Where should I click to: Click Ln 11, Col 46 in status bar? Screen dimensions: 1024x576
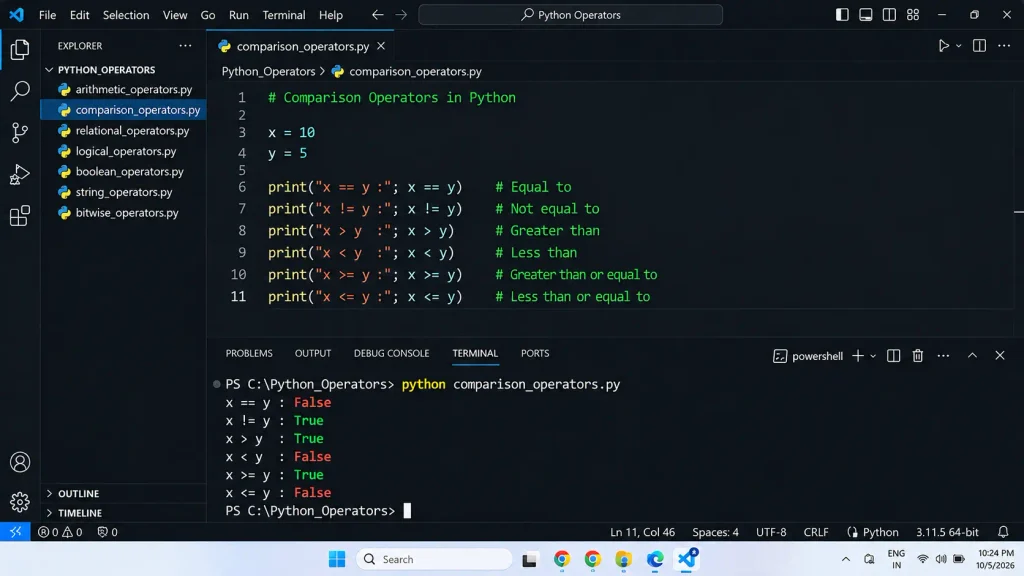tap(642, 532)
